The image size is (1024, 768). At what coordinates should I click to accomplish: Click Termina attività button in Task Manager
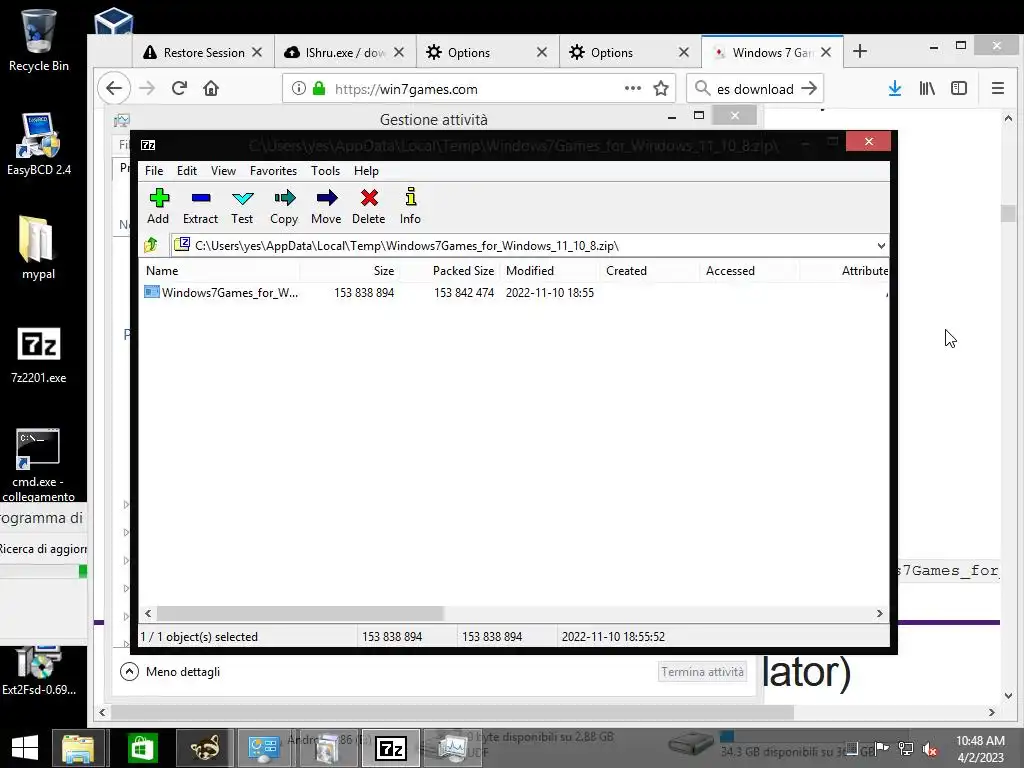(702, 671)
